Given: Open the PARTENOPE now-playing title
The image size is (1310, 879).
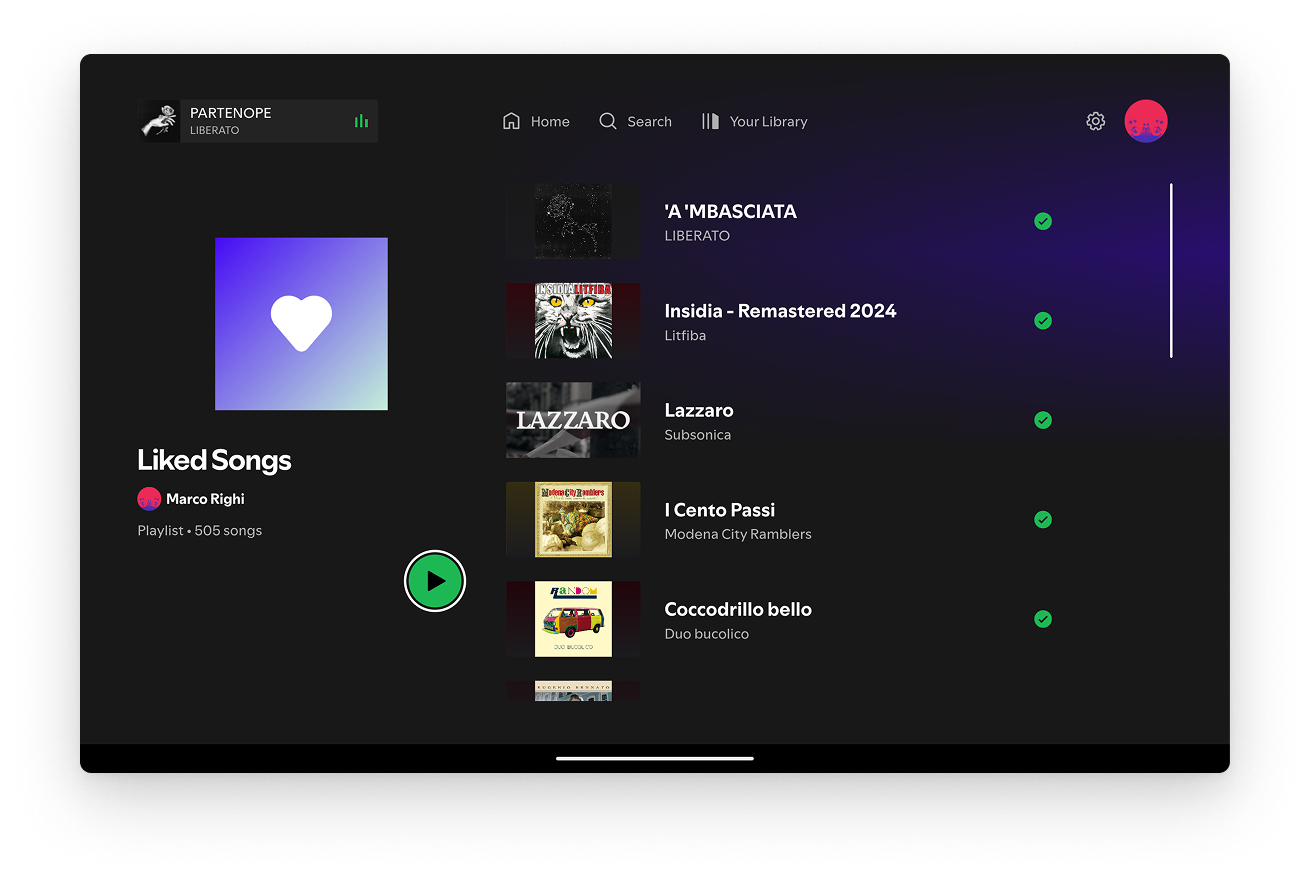Looking at the screenshot, I should [x=231, y=113].
